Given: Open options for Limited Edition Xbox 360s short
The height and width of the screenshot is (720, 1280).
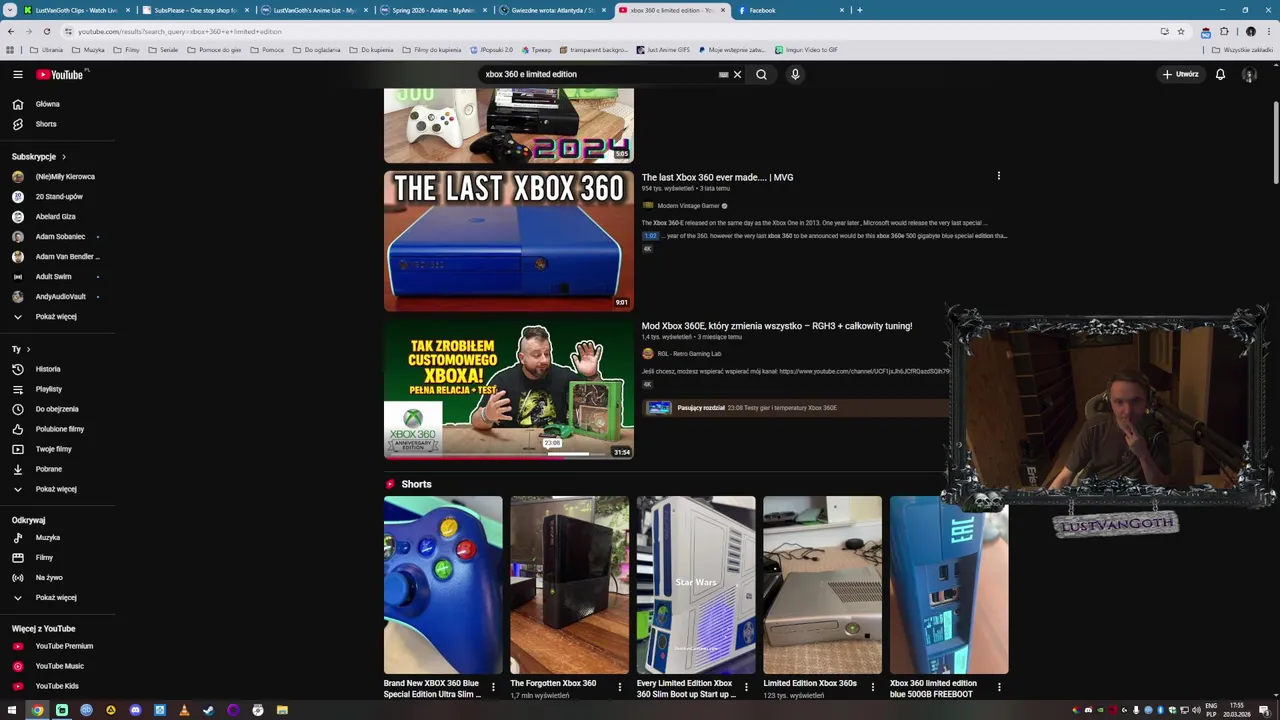Looking at the screenshot, I should [872, 688].
